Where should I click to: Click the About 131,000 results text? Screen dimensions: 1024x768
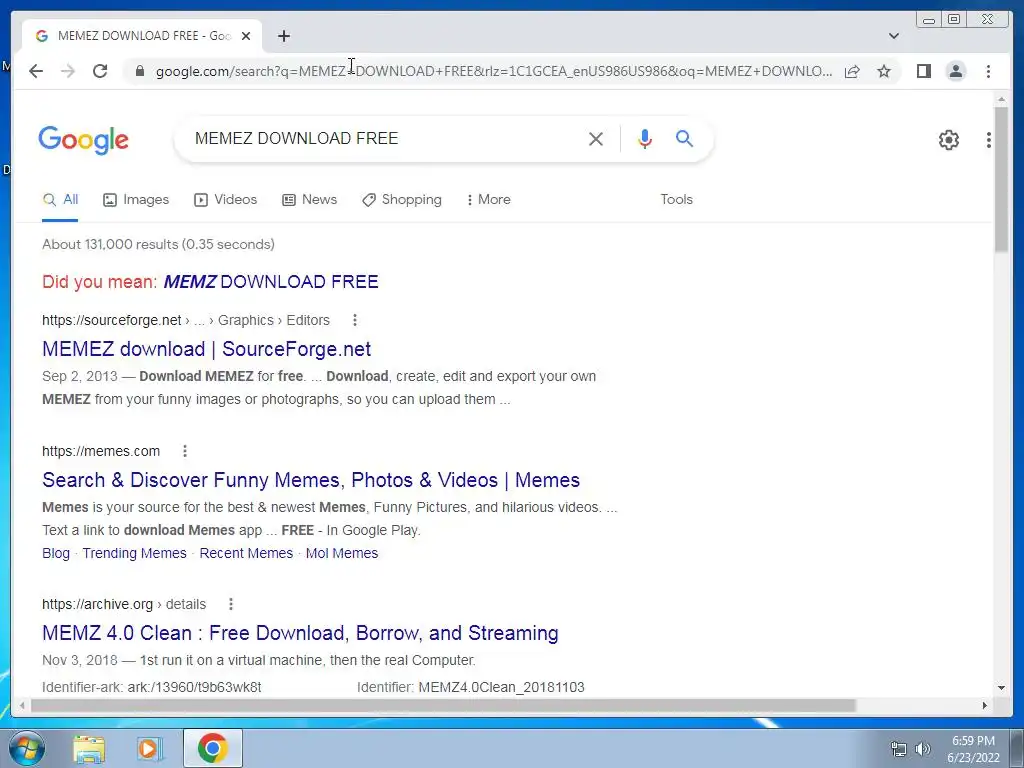(158, 244)
